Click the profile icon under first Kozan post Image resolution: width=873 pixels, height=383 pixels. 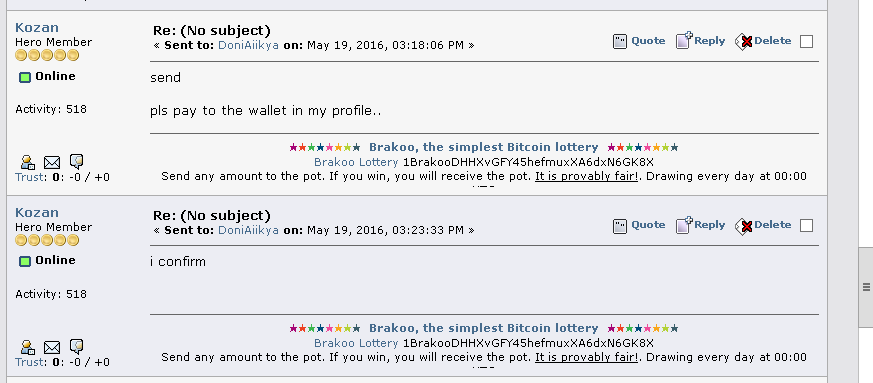point(28,162)
